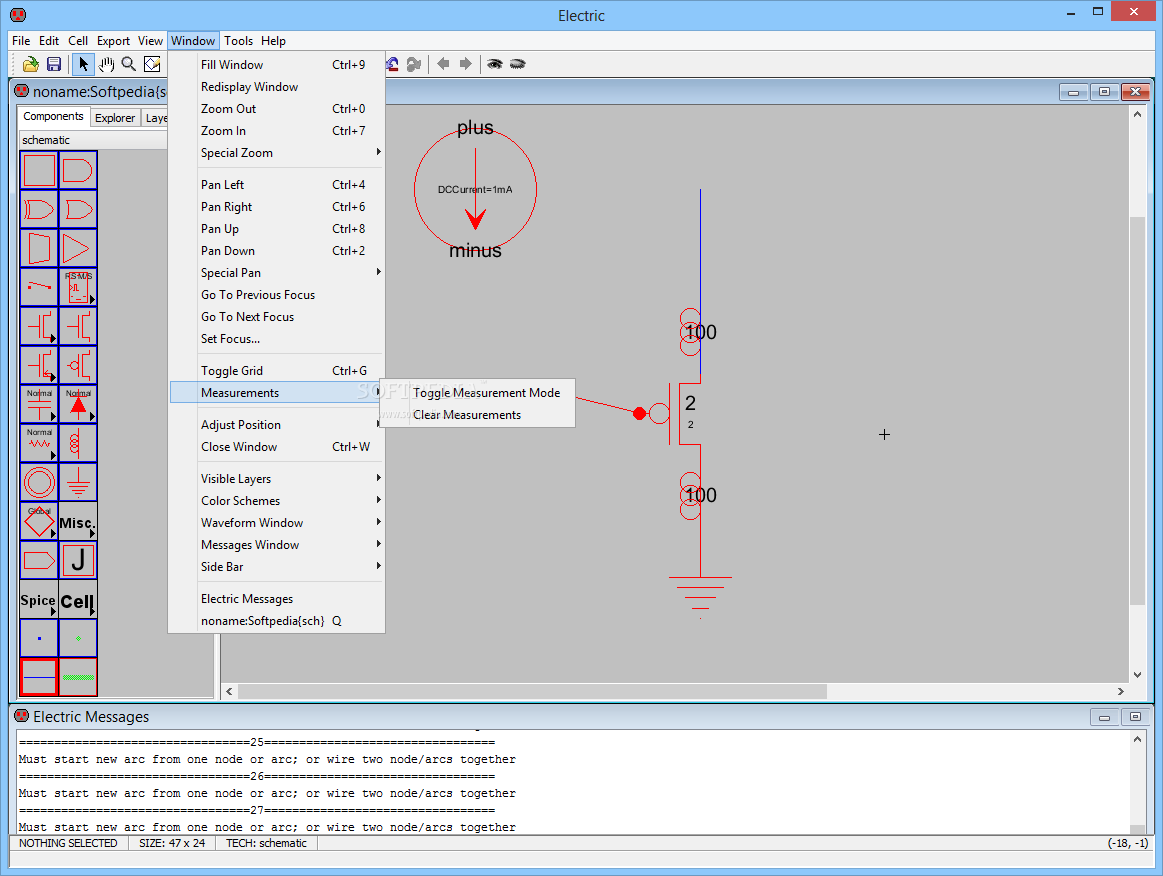The height and width of the screenshot is (876, 1163).
Task: Pick the AND gate component
Action: tap(78, 171)
